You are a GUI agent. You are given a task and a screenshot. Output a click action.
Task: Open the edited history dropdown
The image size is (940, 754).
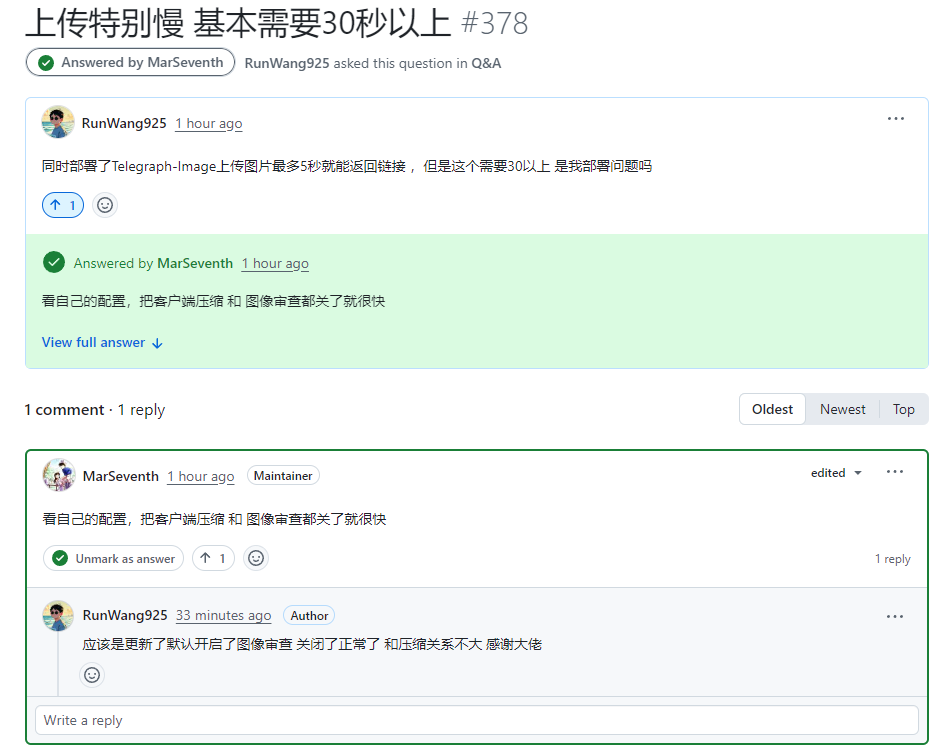pyautogui.click(x=836, y=473)
